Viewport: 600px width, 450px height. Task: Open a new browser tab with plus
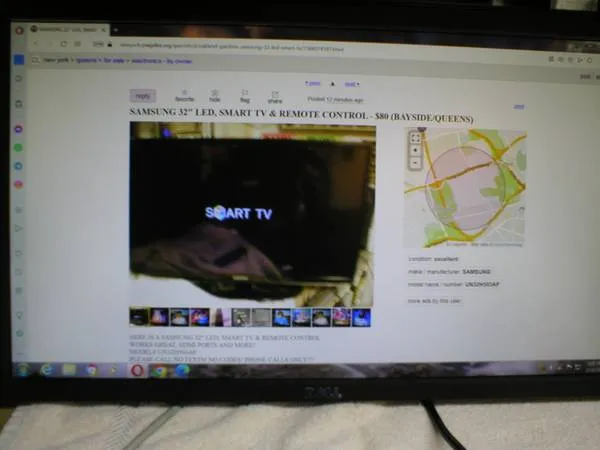pos(116,30)
